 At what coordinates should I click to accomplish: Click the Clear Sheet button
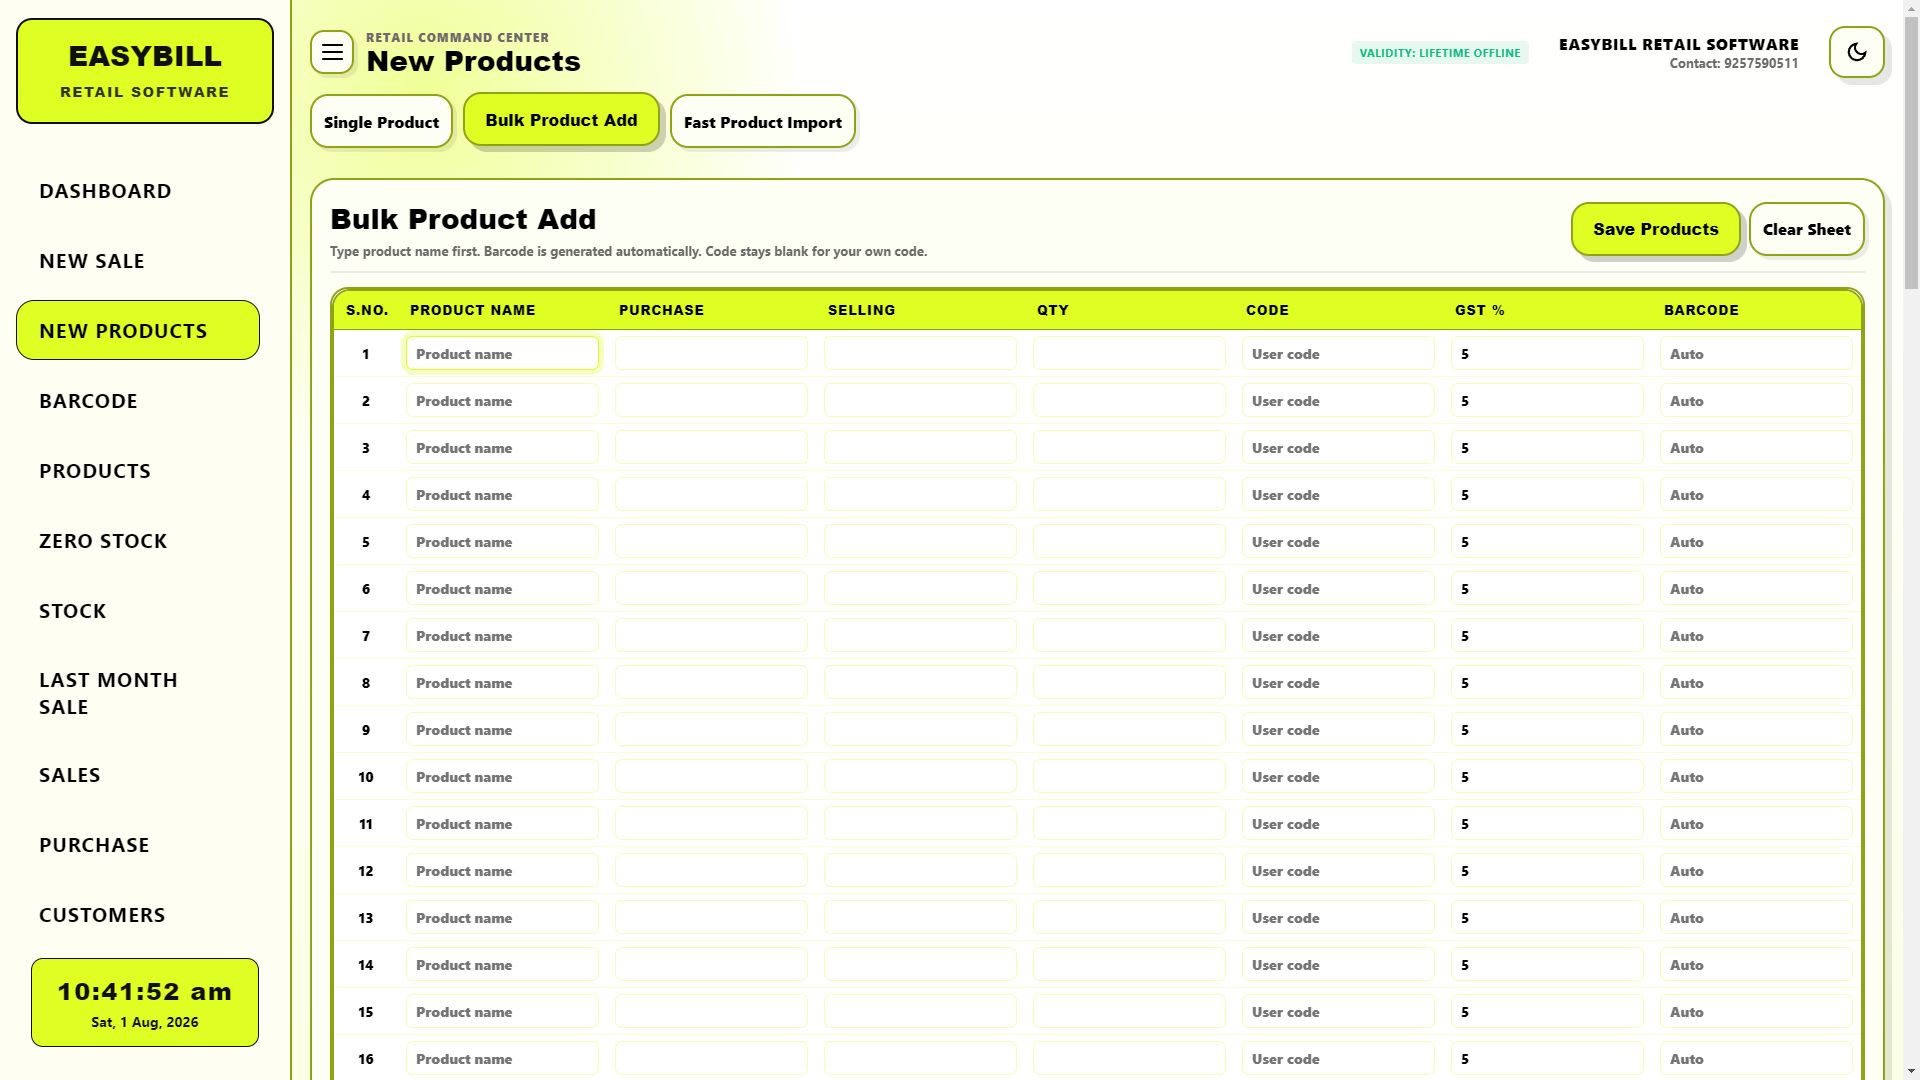point(1806,229)
